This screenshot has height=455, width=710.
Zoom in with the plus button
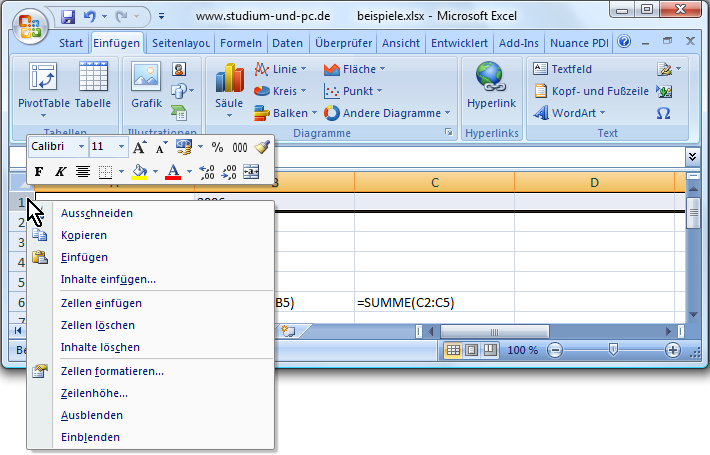point(672,350)
